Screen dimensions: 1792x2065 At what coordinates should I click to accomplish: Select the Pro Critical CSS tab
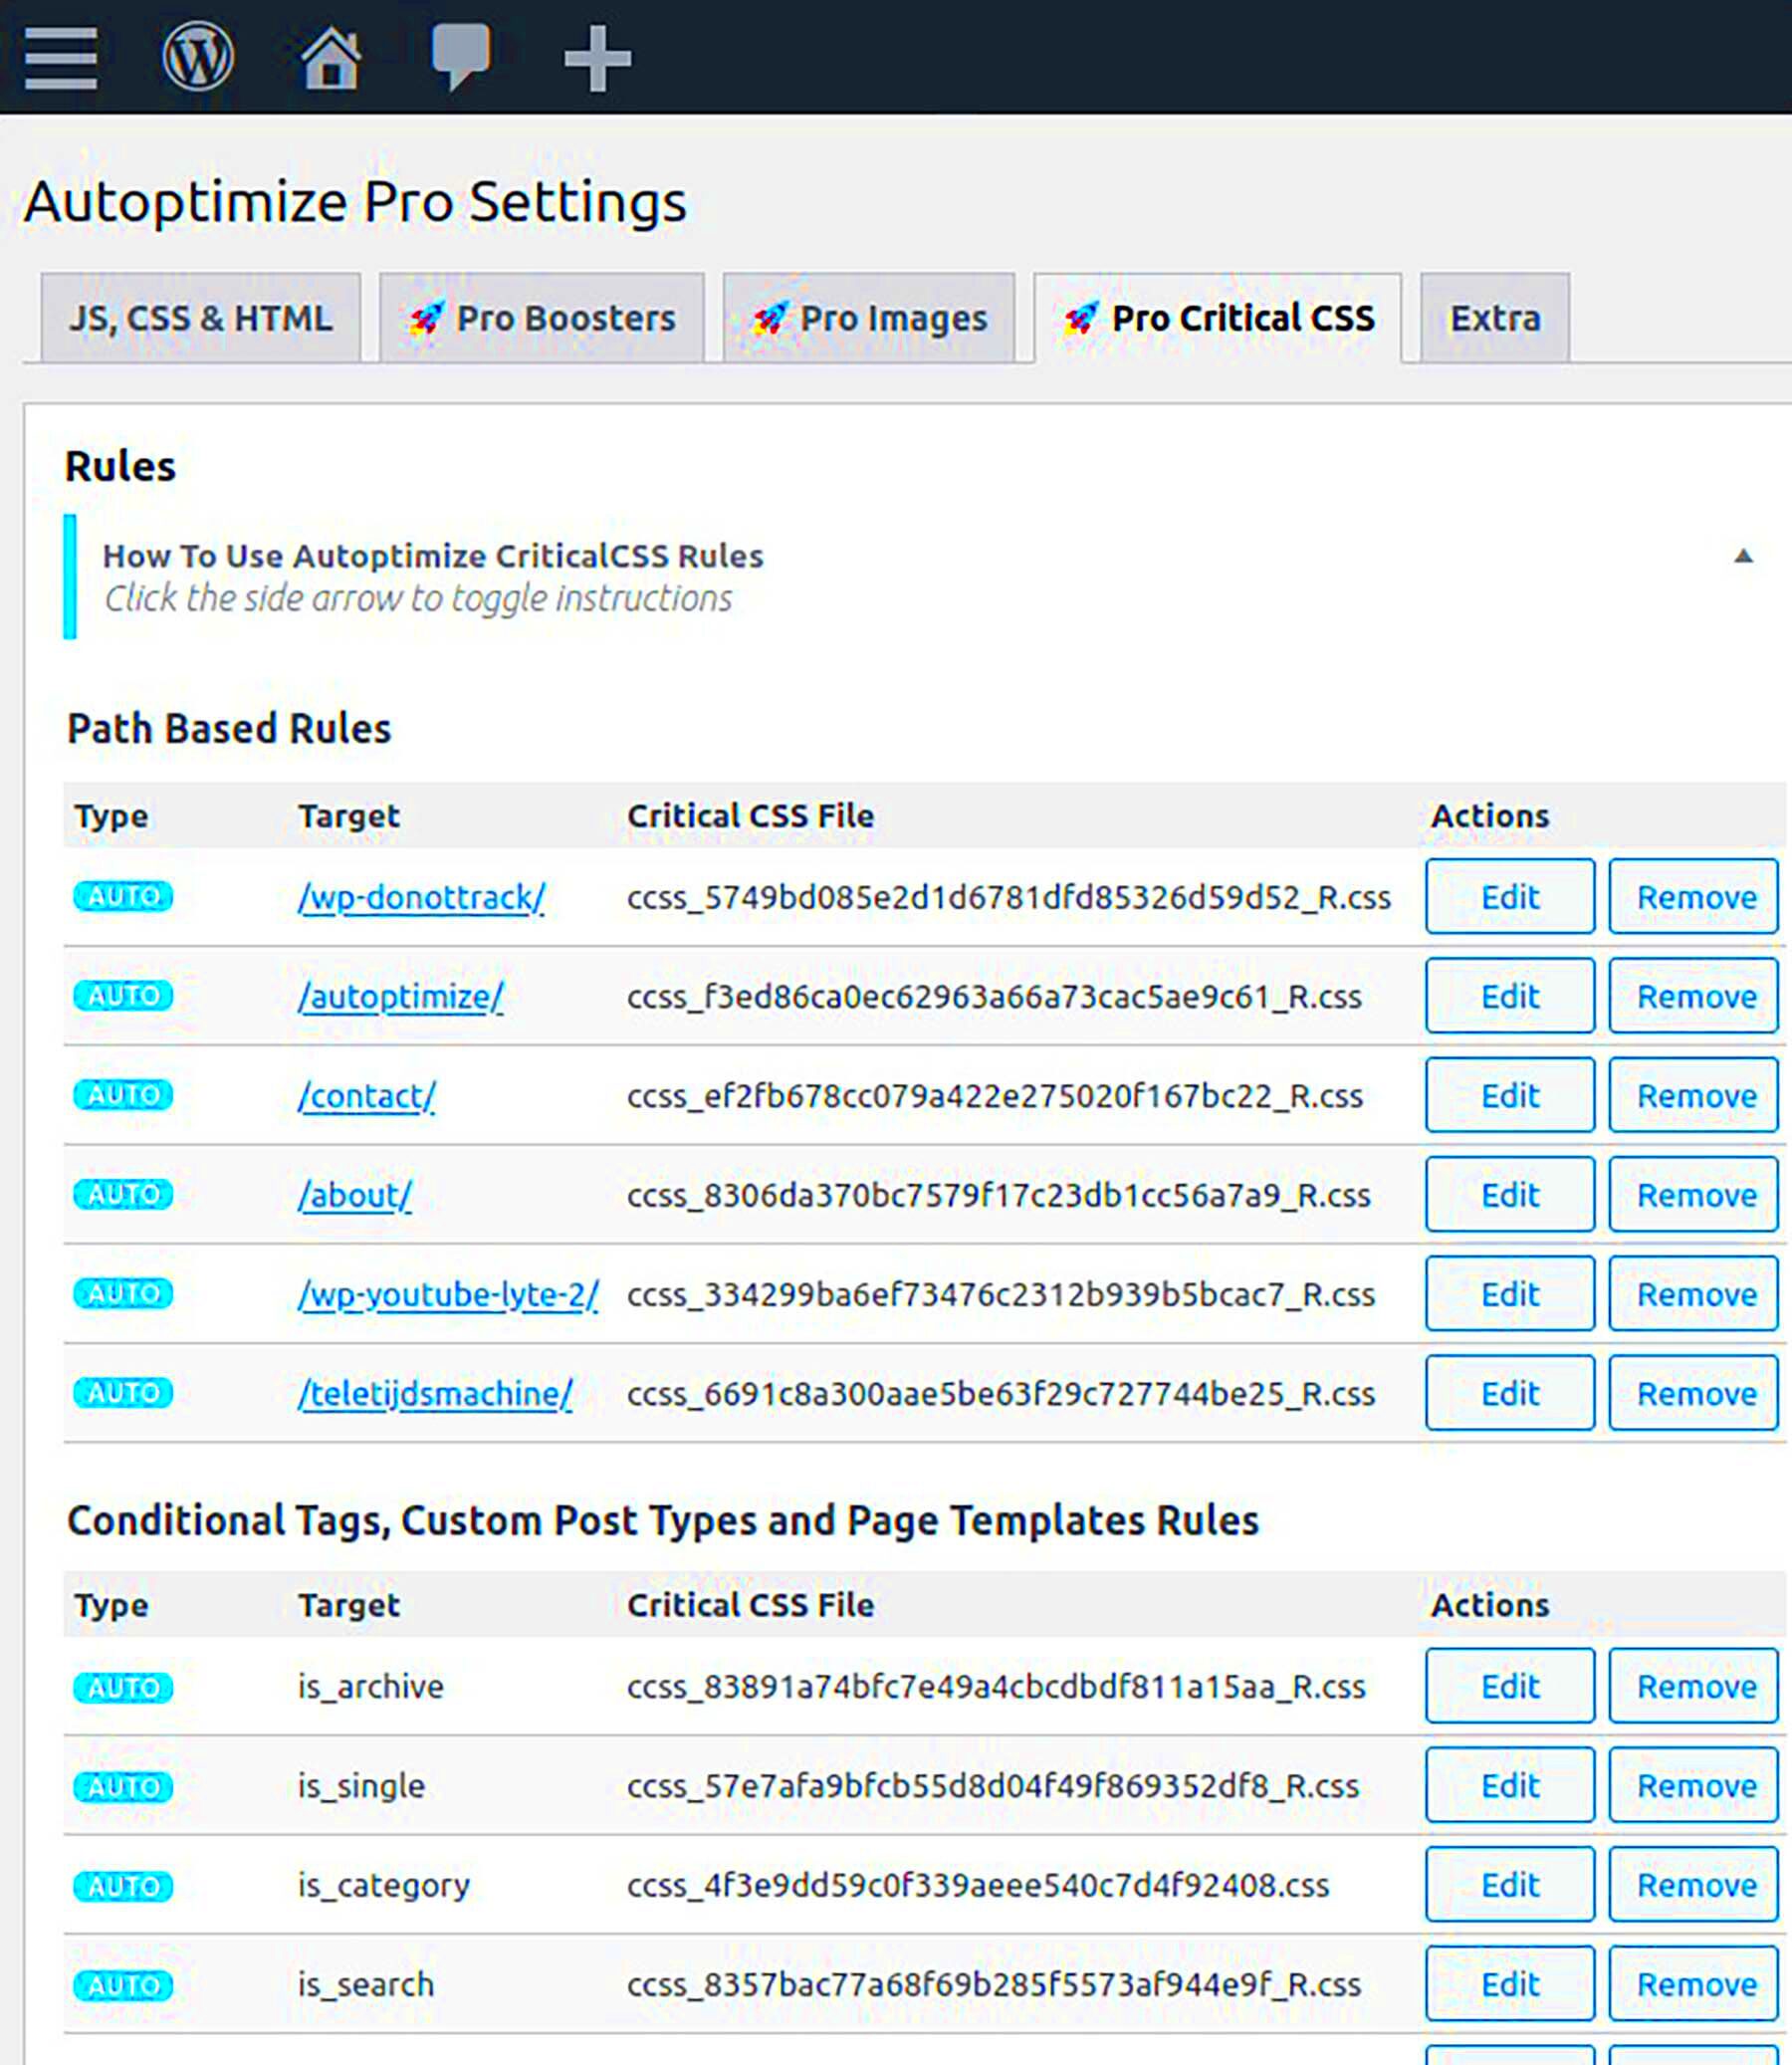coord(1218,318)
